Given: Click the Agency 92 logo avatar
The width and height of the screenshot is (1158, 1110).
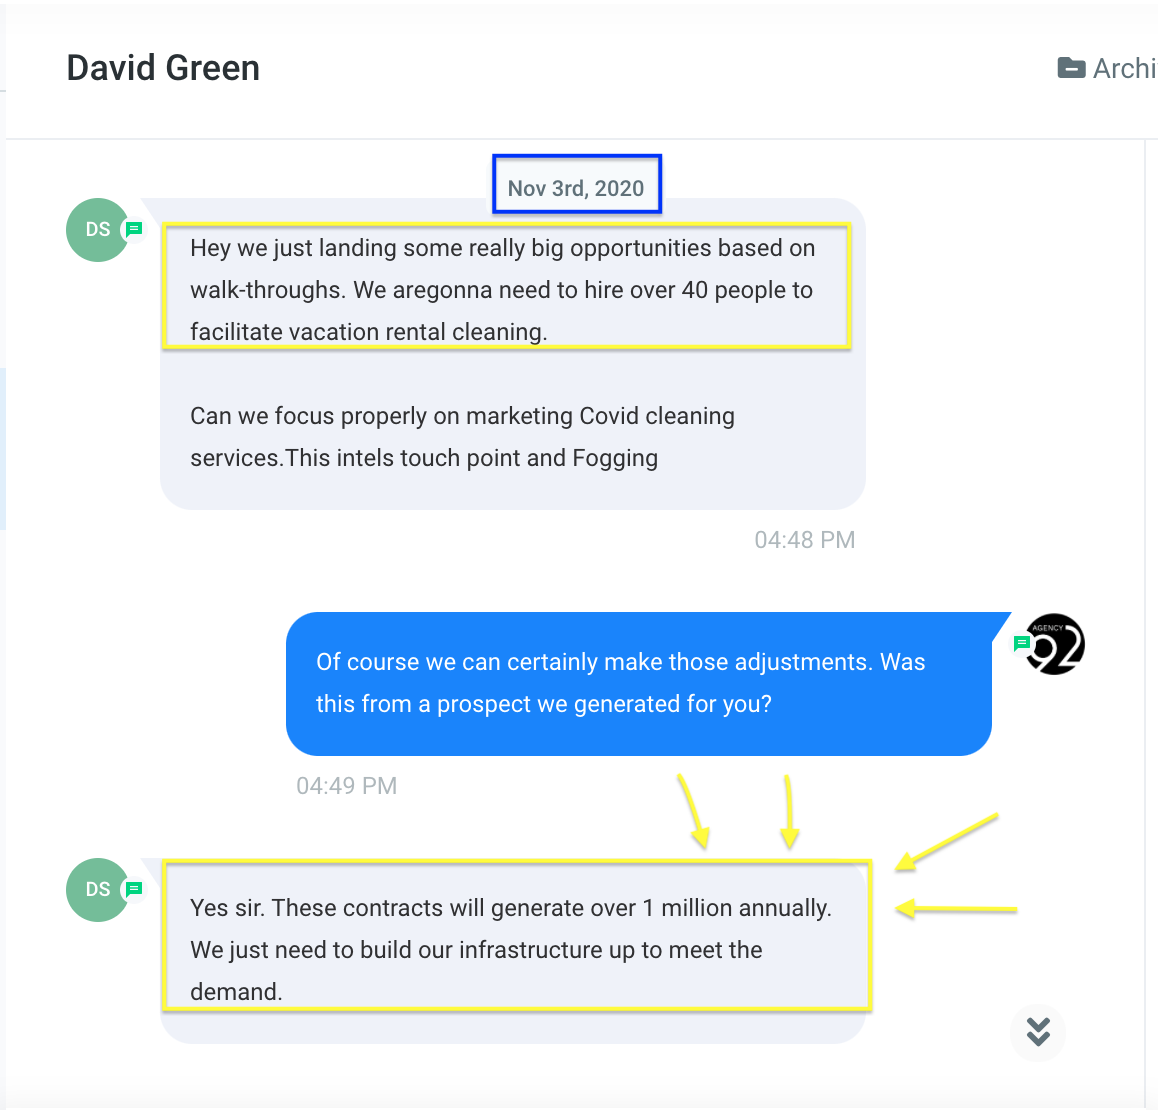Looking at the screenshot, I should [x=1055, y=644].
